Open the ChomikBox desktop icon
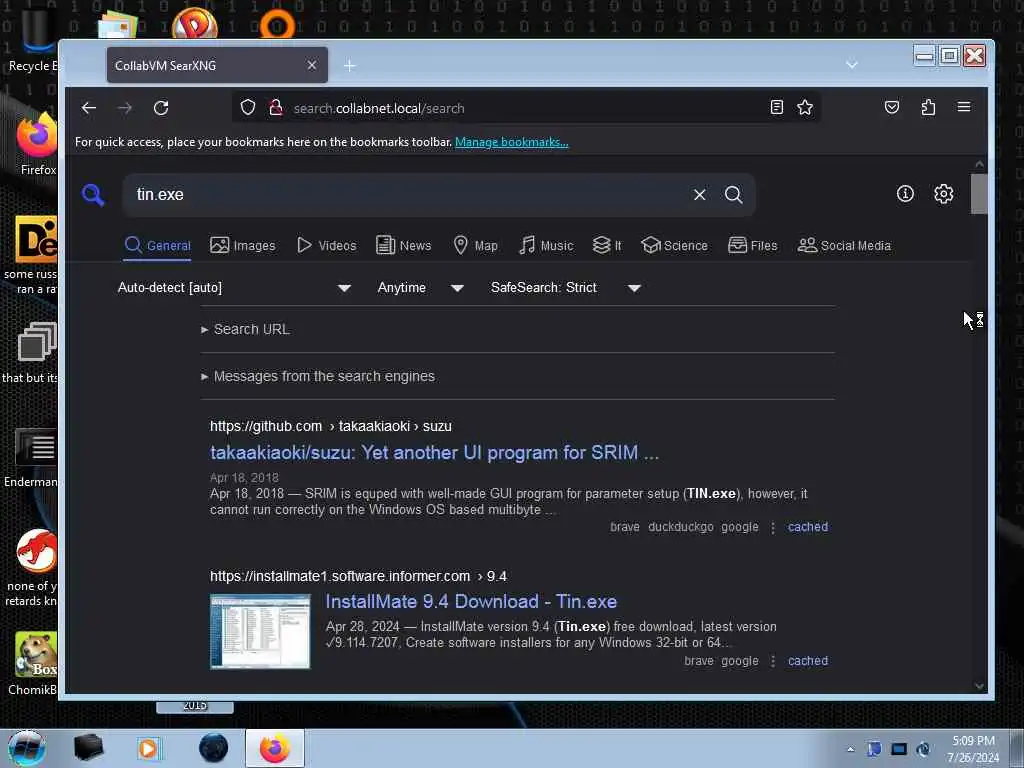The width and height of the screenshot is (1024, 768). pyautogui.click(x=34, y=664)
